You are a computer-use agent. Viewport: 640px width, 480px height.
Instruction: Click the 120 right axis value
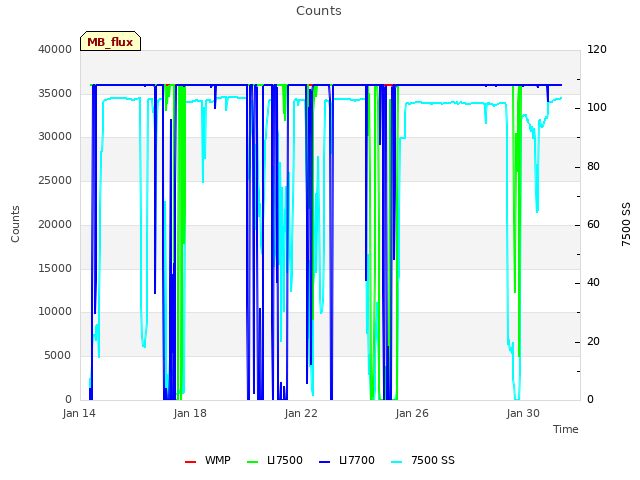(597, 49)
